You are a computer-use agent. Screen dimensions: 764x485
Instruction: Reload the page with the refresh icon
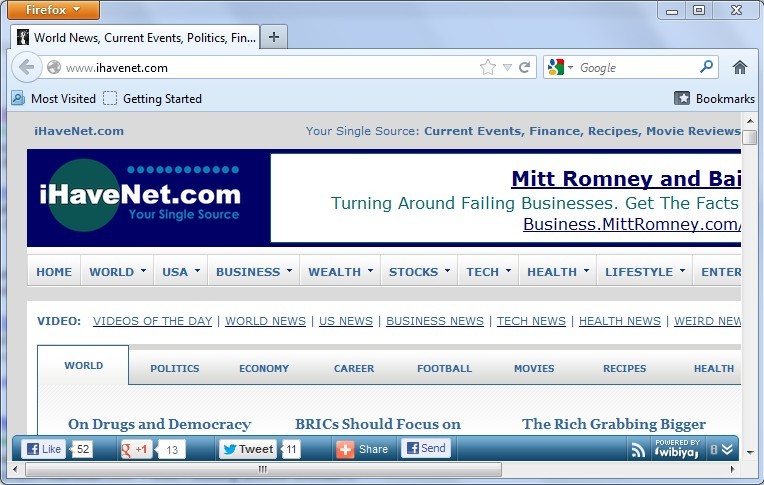pyautogui.click(x=524, y=67)
